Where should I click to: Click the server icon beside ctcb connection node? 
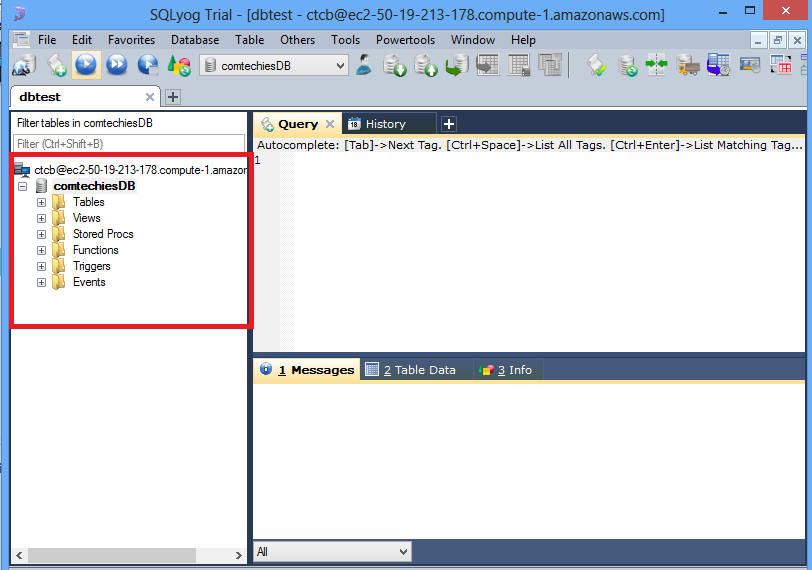(x=22, y=169)
